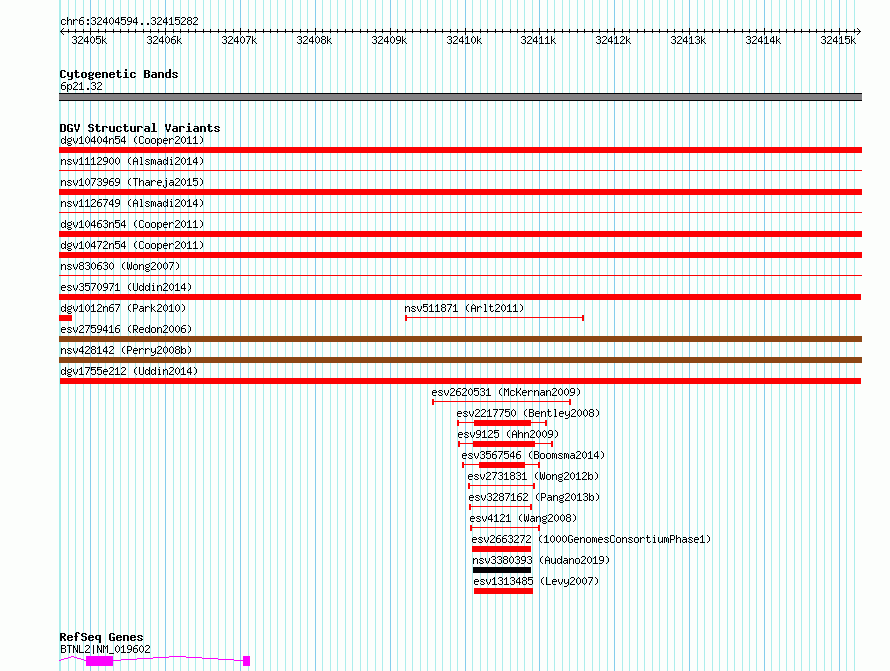Click the brown nsv428142 variant bar
Screen dimensions: 890x671
point(460,360)
